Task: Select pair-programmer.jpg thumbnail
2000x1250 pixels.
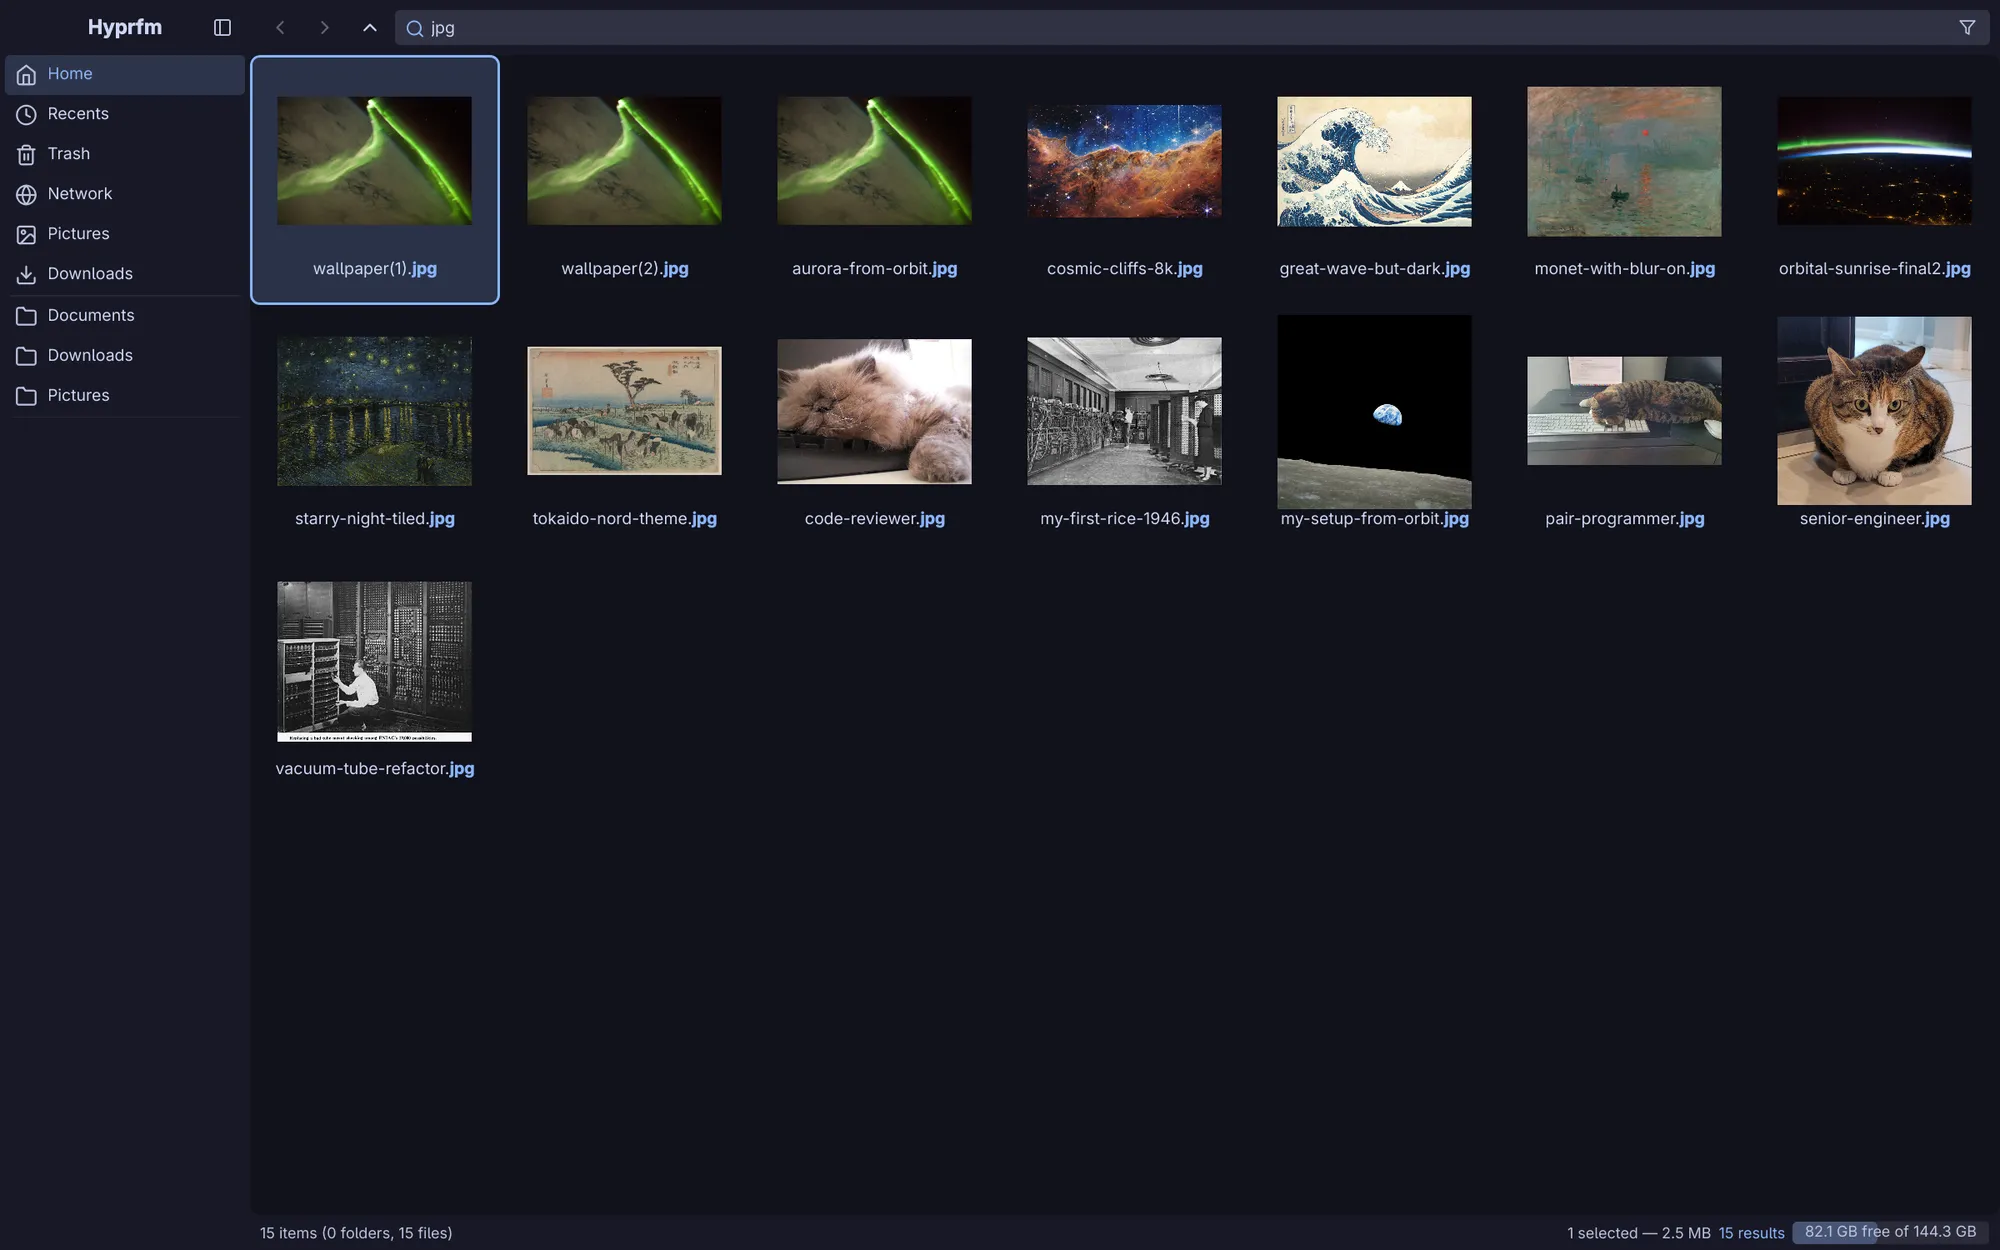Action: 1624,411
